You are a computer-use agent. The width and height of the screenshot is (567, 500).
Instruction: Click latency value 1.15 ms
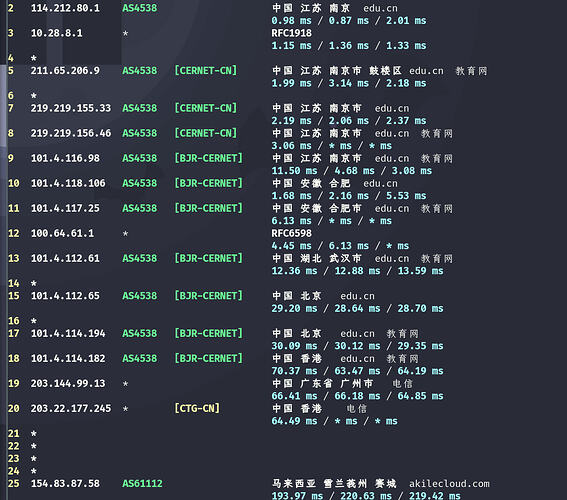click(291, 46)
